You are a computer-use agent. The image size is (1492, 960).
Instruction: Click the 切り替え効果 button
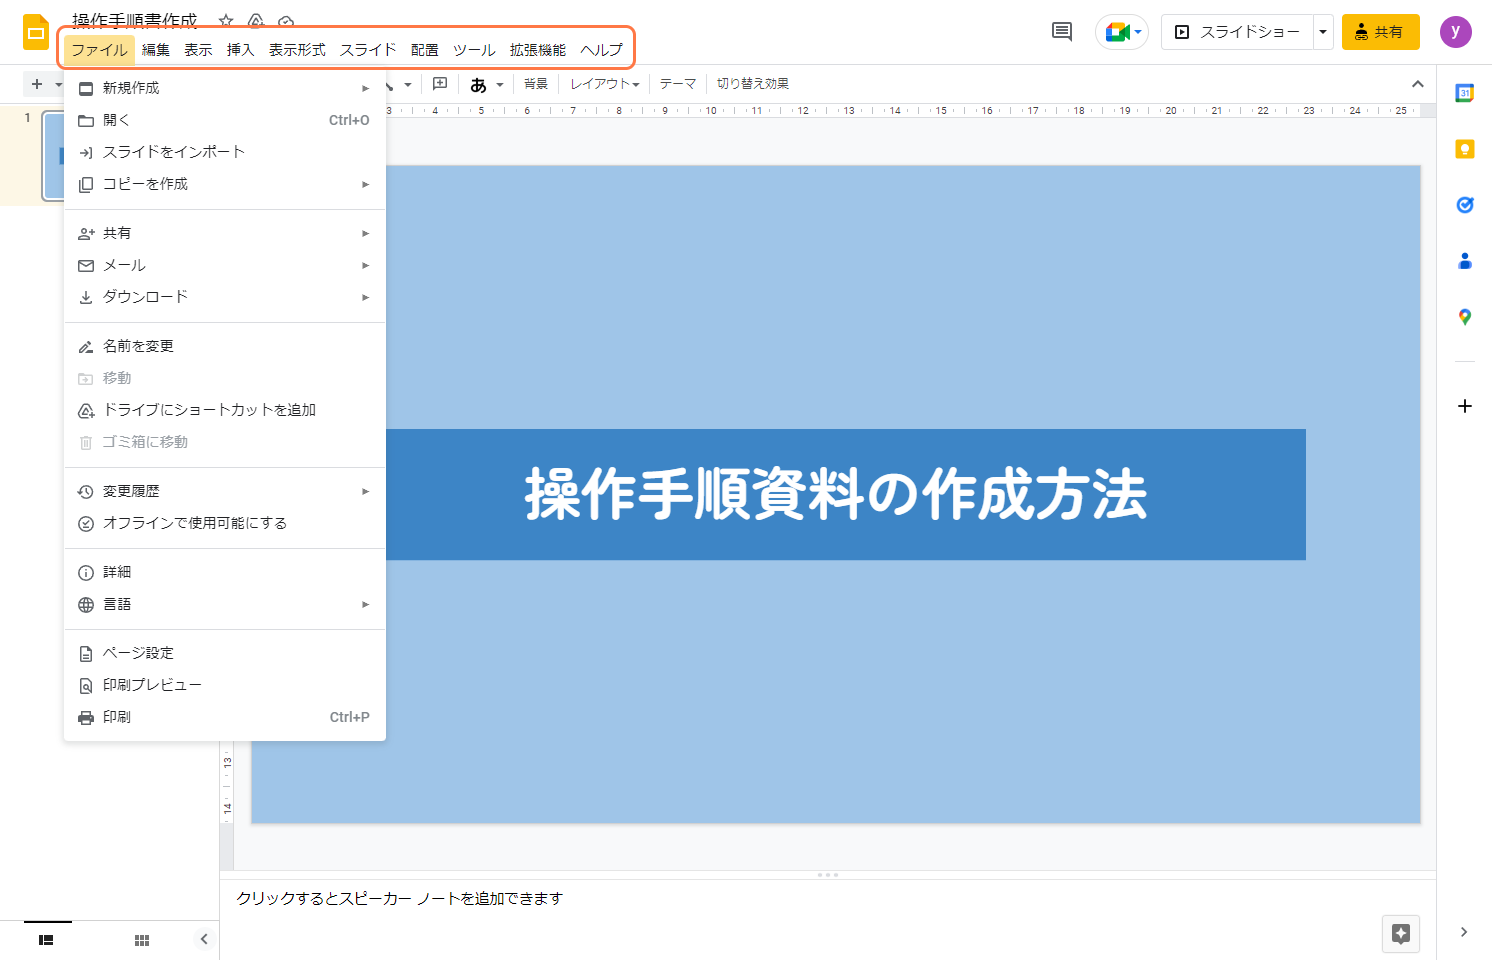coord(753,84)
